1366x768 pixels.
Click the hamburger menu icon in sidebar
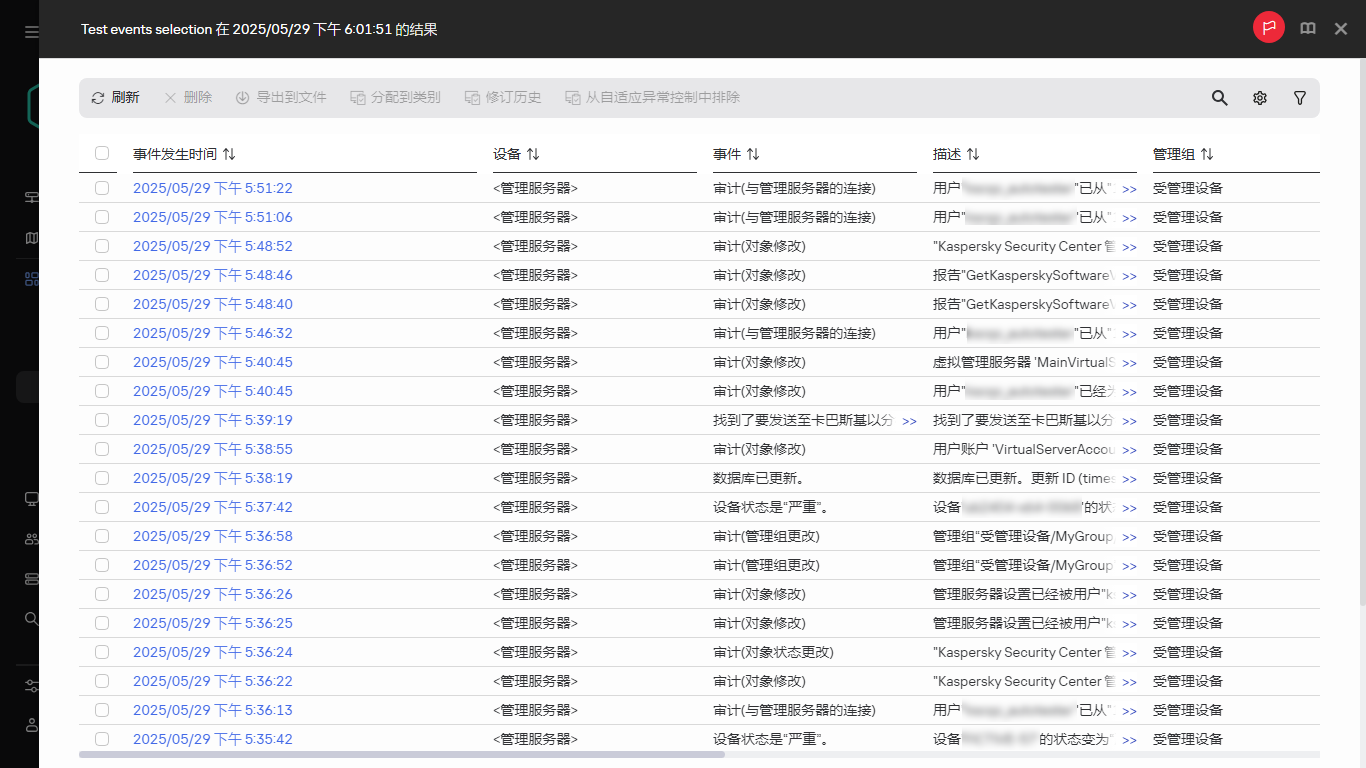(32, 32)
